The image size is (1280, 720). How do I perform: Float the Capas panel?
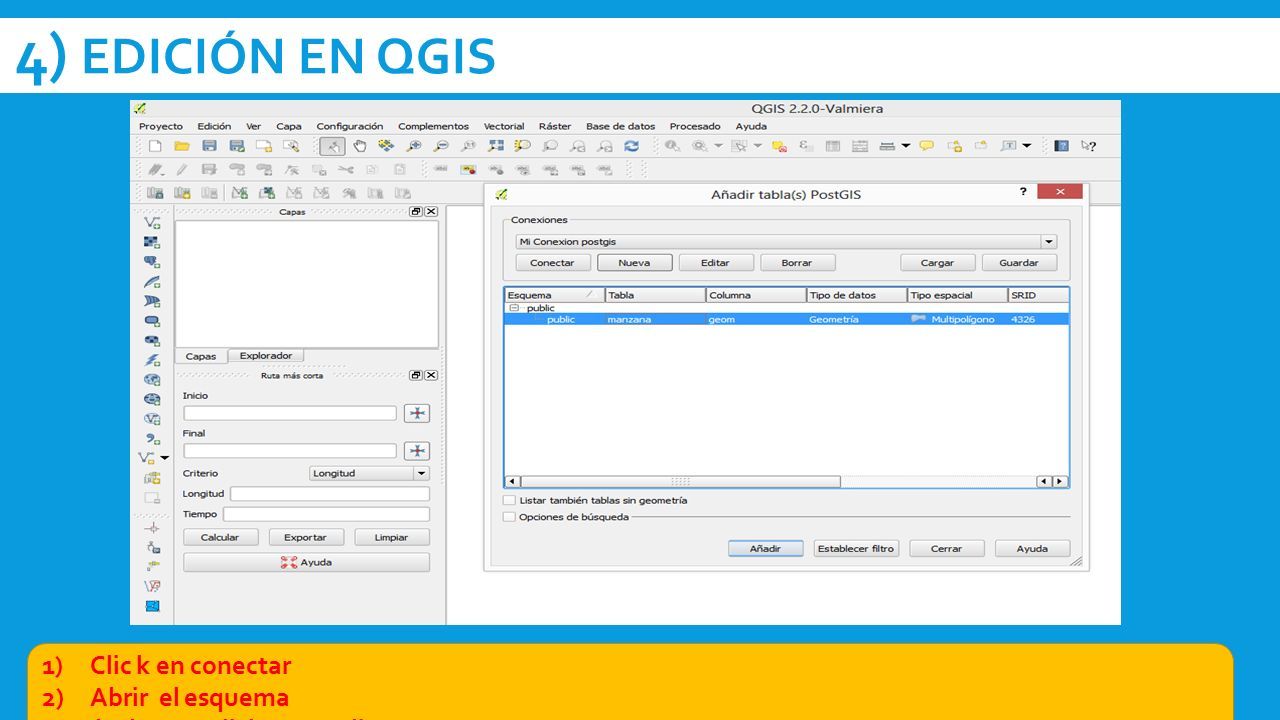tap(416, 212)
